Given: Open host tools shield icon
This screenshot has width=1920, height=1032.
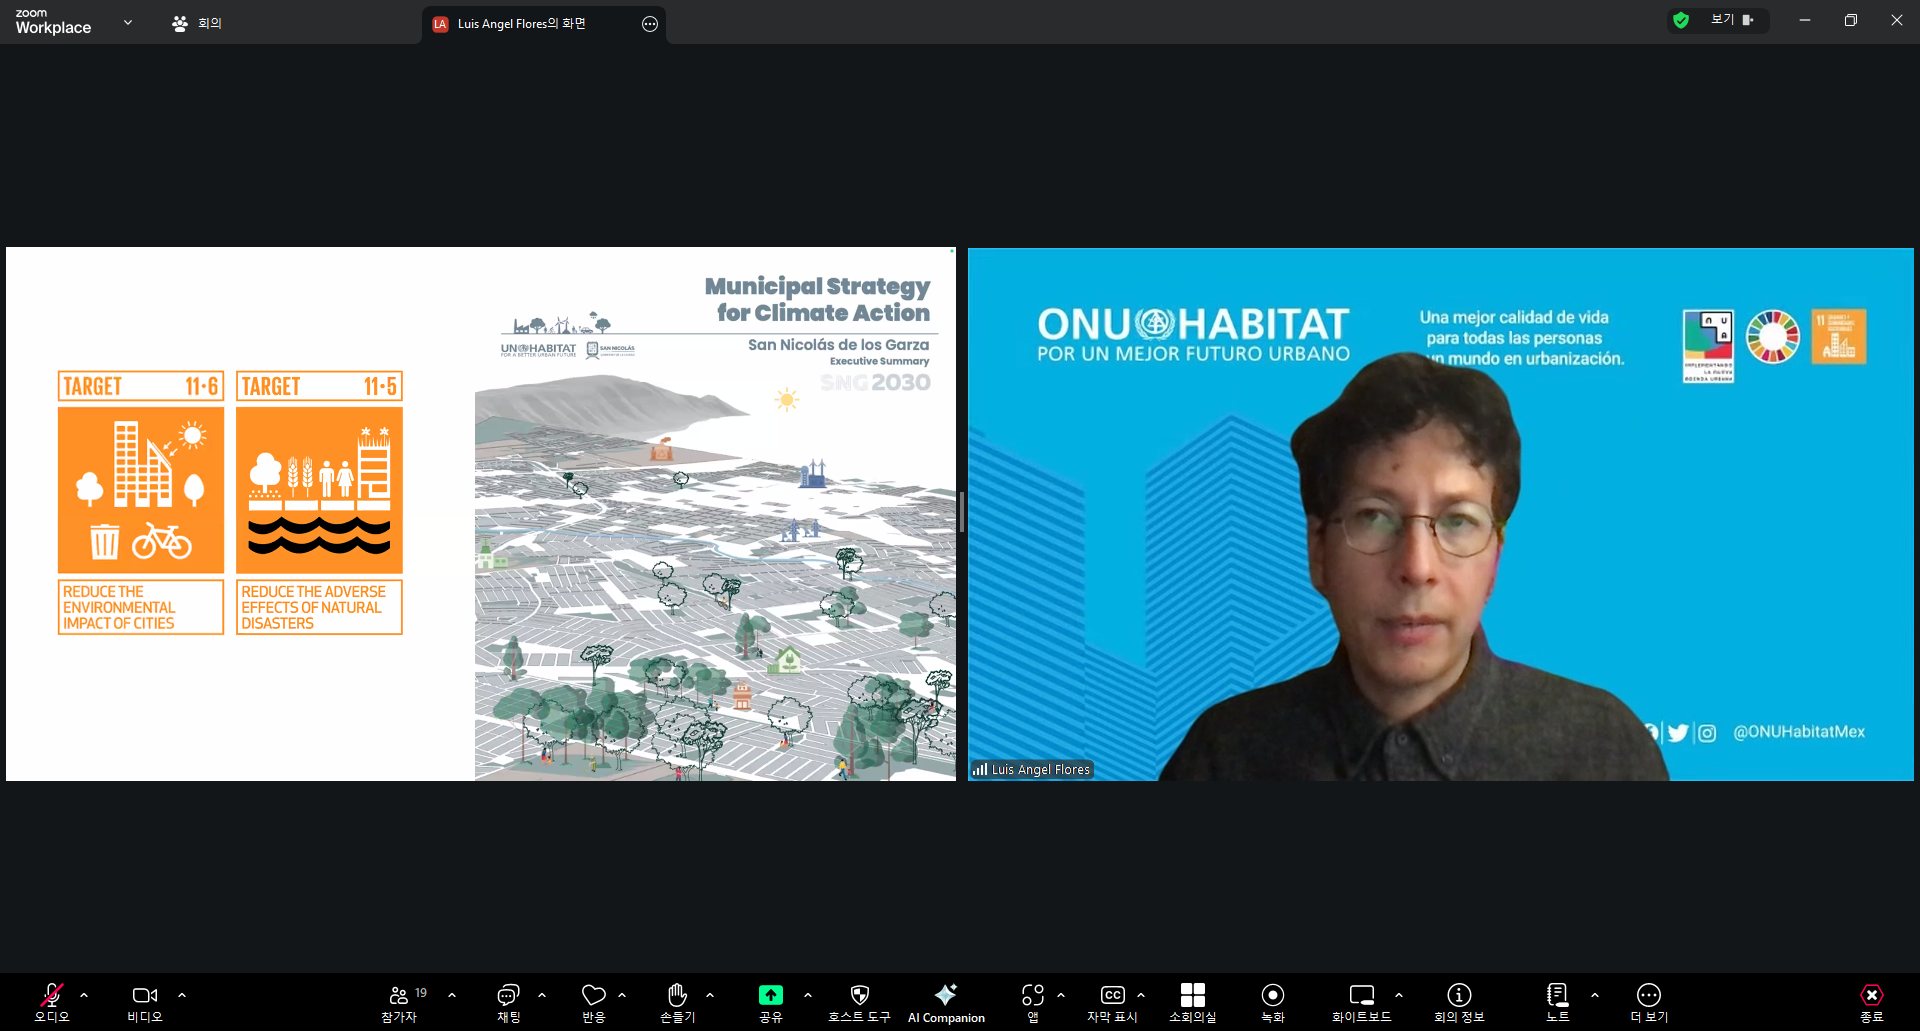Looking at the screenshot, I should (x=859, y=995).
